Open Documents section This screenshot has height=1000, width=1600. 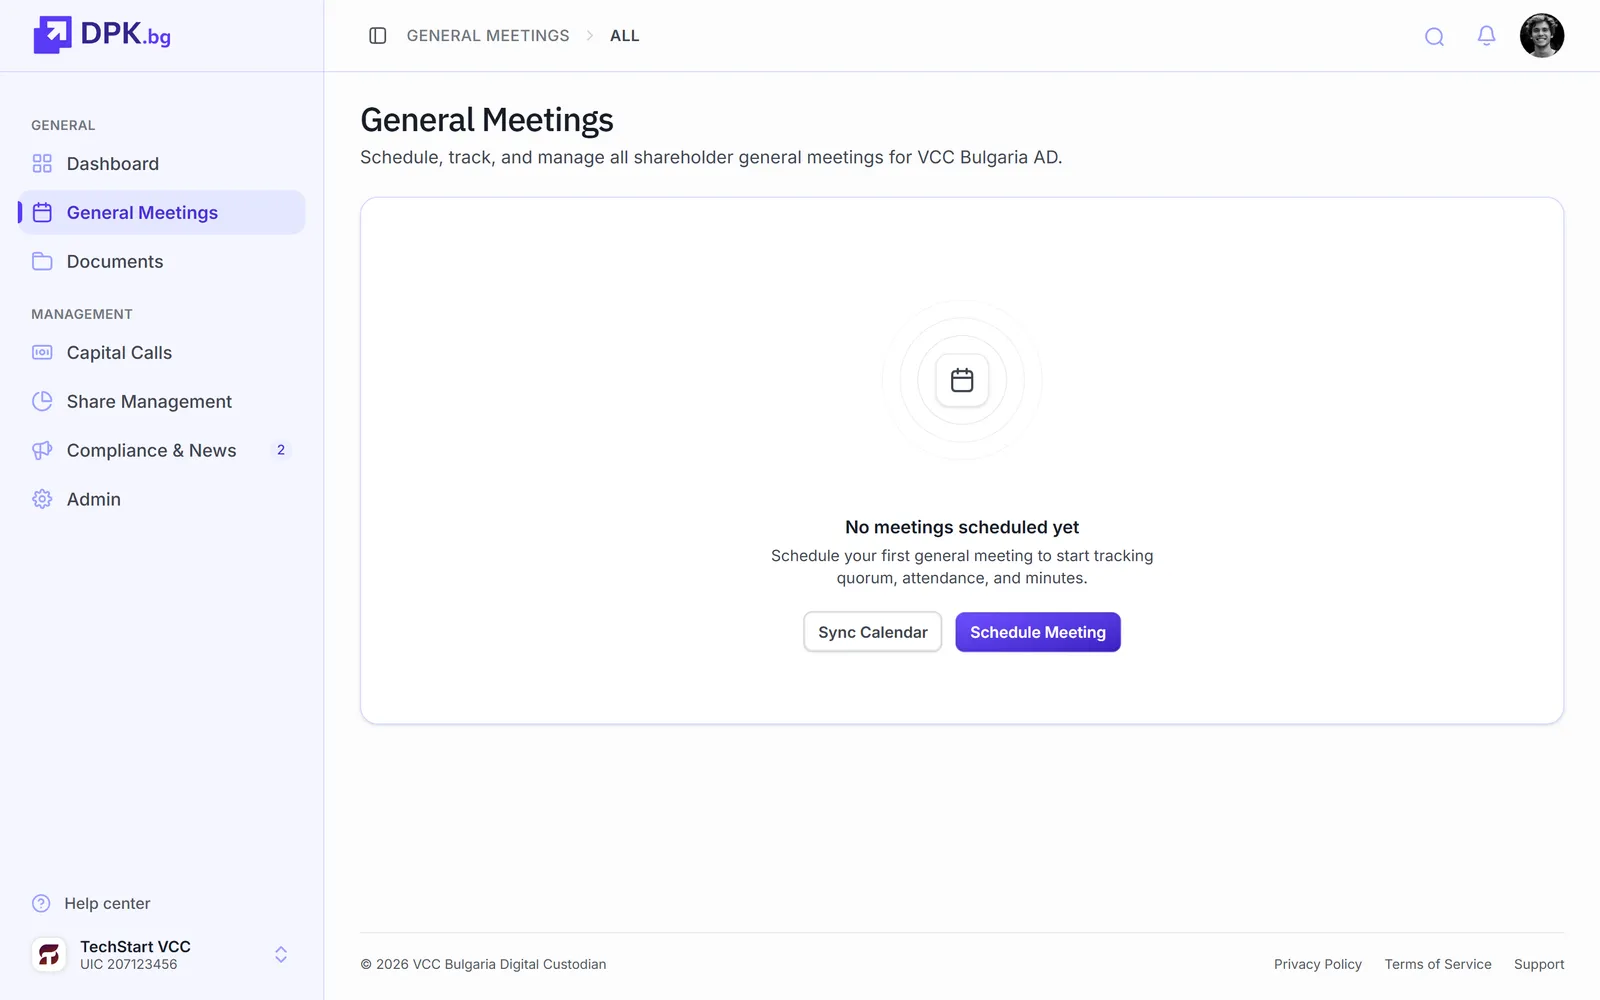[x=162, y=262]
